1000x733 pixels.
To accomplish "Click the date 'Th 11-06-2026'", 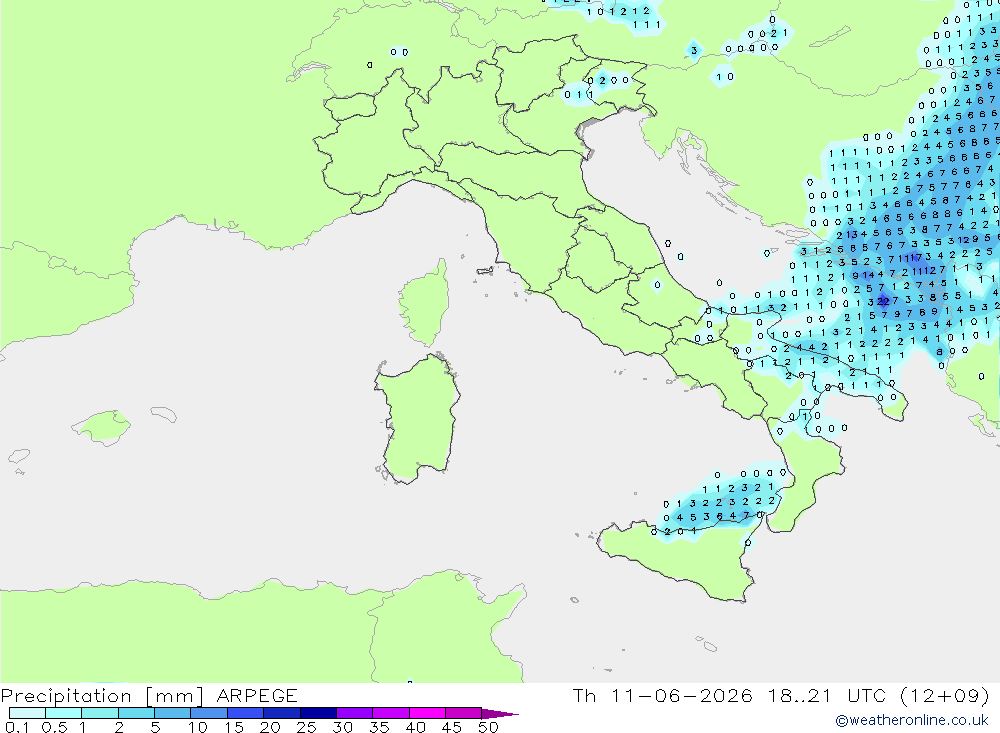I will [663, 695].
